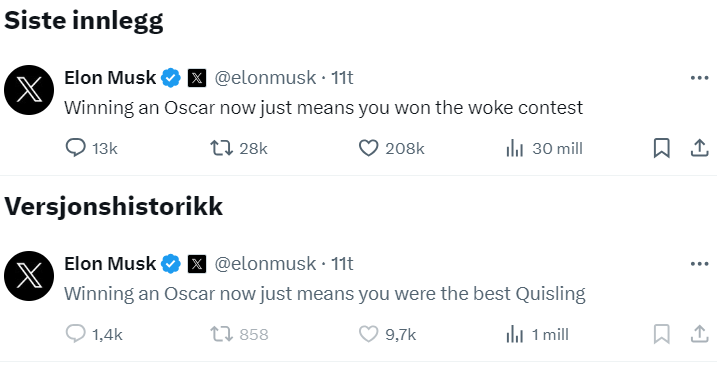Image resolution: width=717 pixels, height=367 pixels.
Task: Share the woke contest post
Action: click(x=699, y=148)
